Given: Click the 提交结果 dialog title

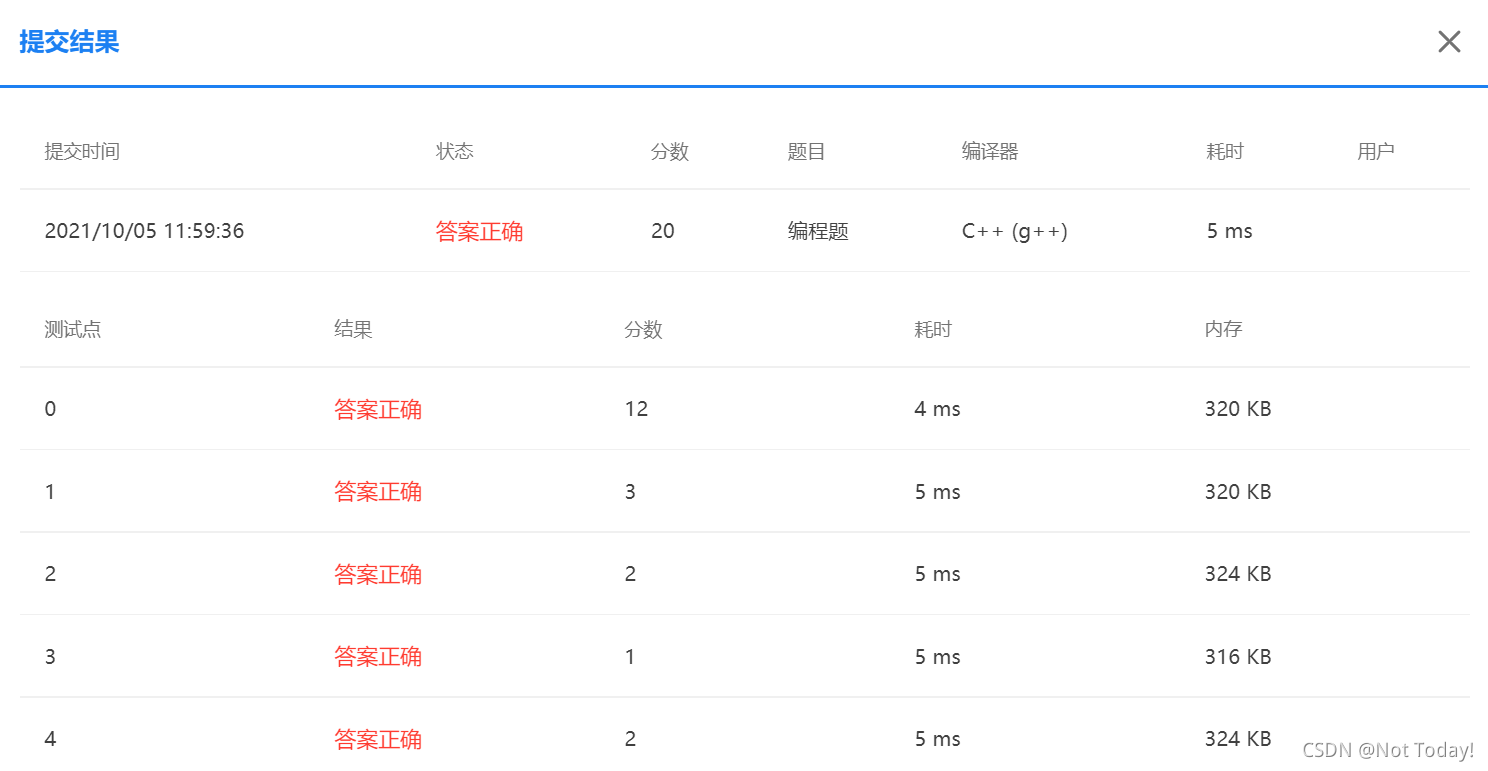Looking at the screenshot, I should tap(68, 42).
